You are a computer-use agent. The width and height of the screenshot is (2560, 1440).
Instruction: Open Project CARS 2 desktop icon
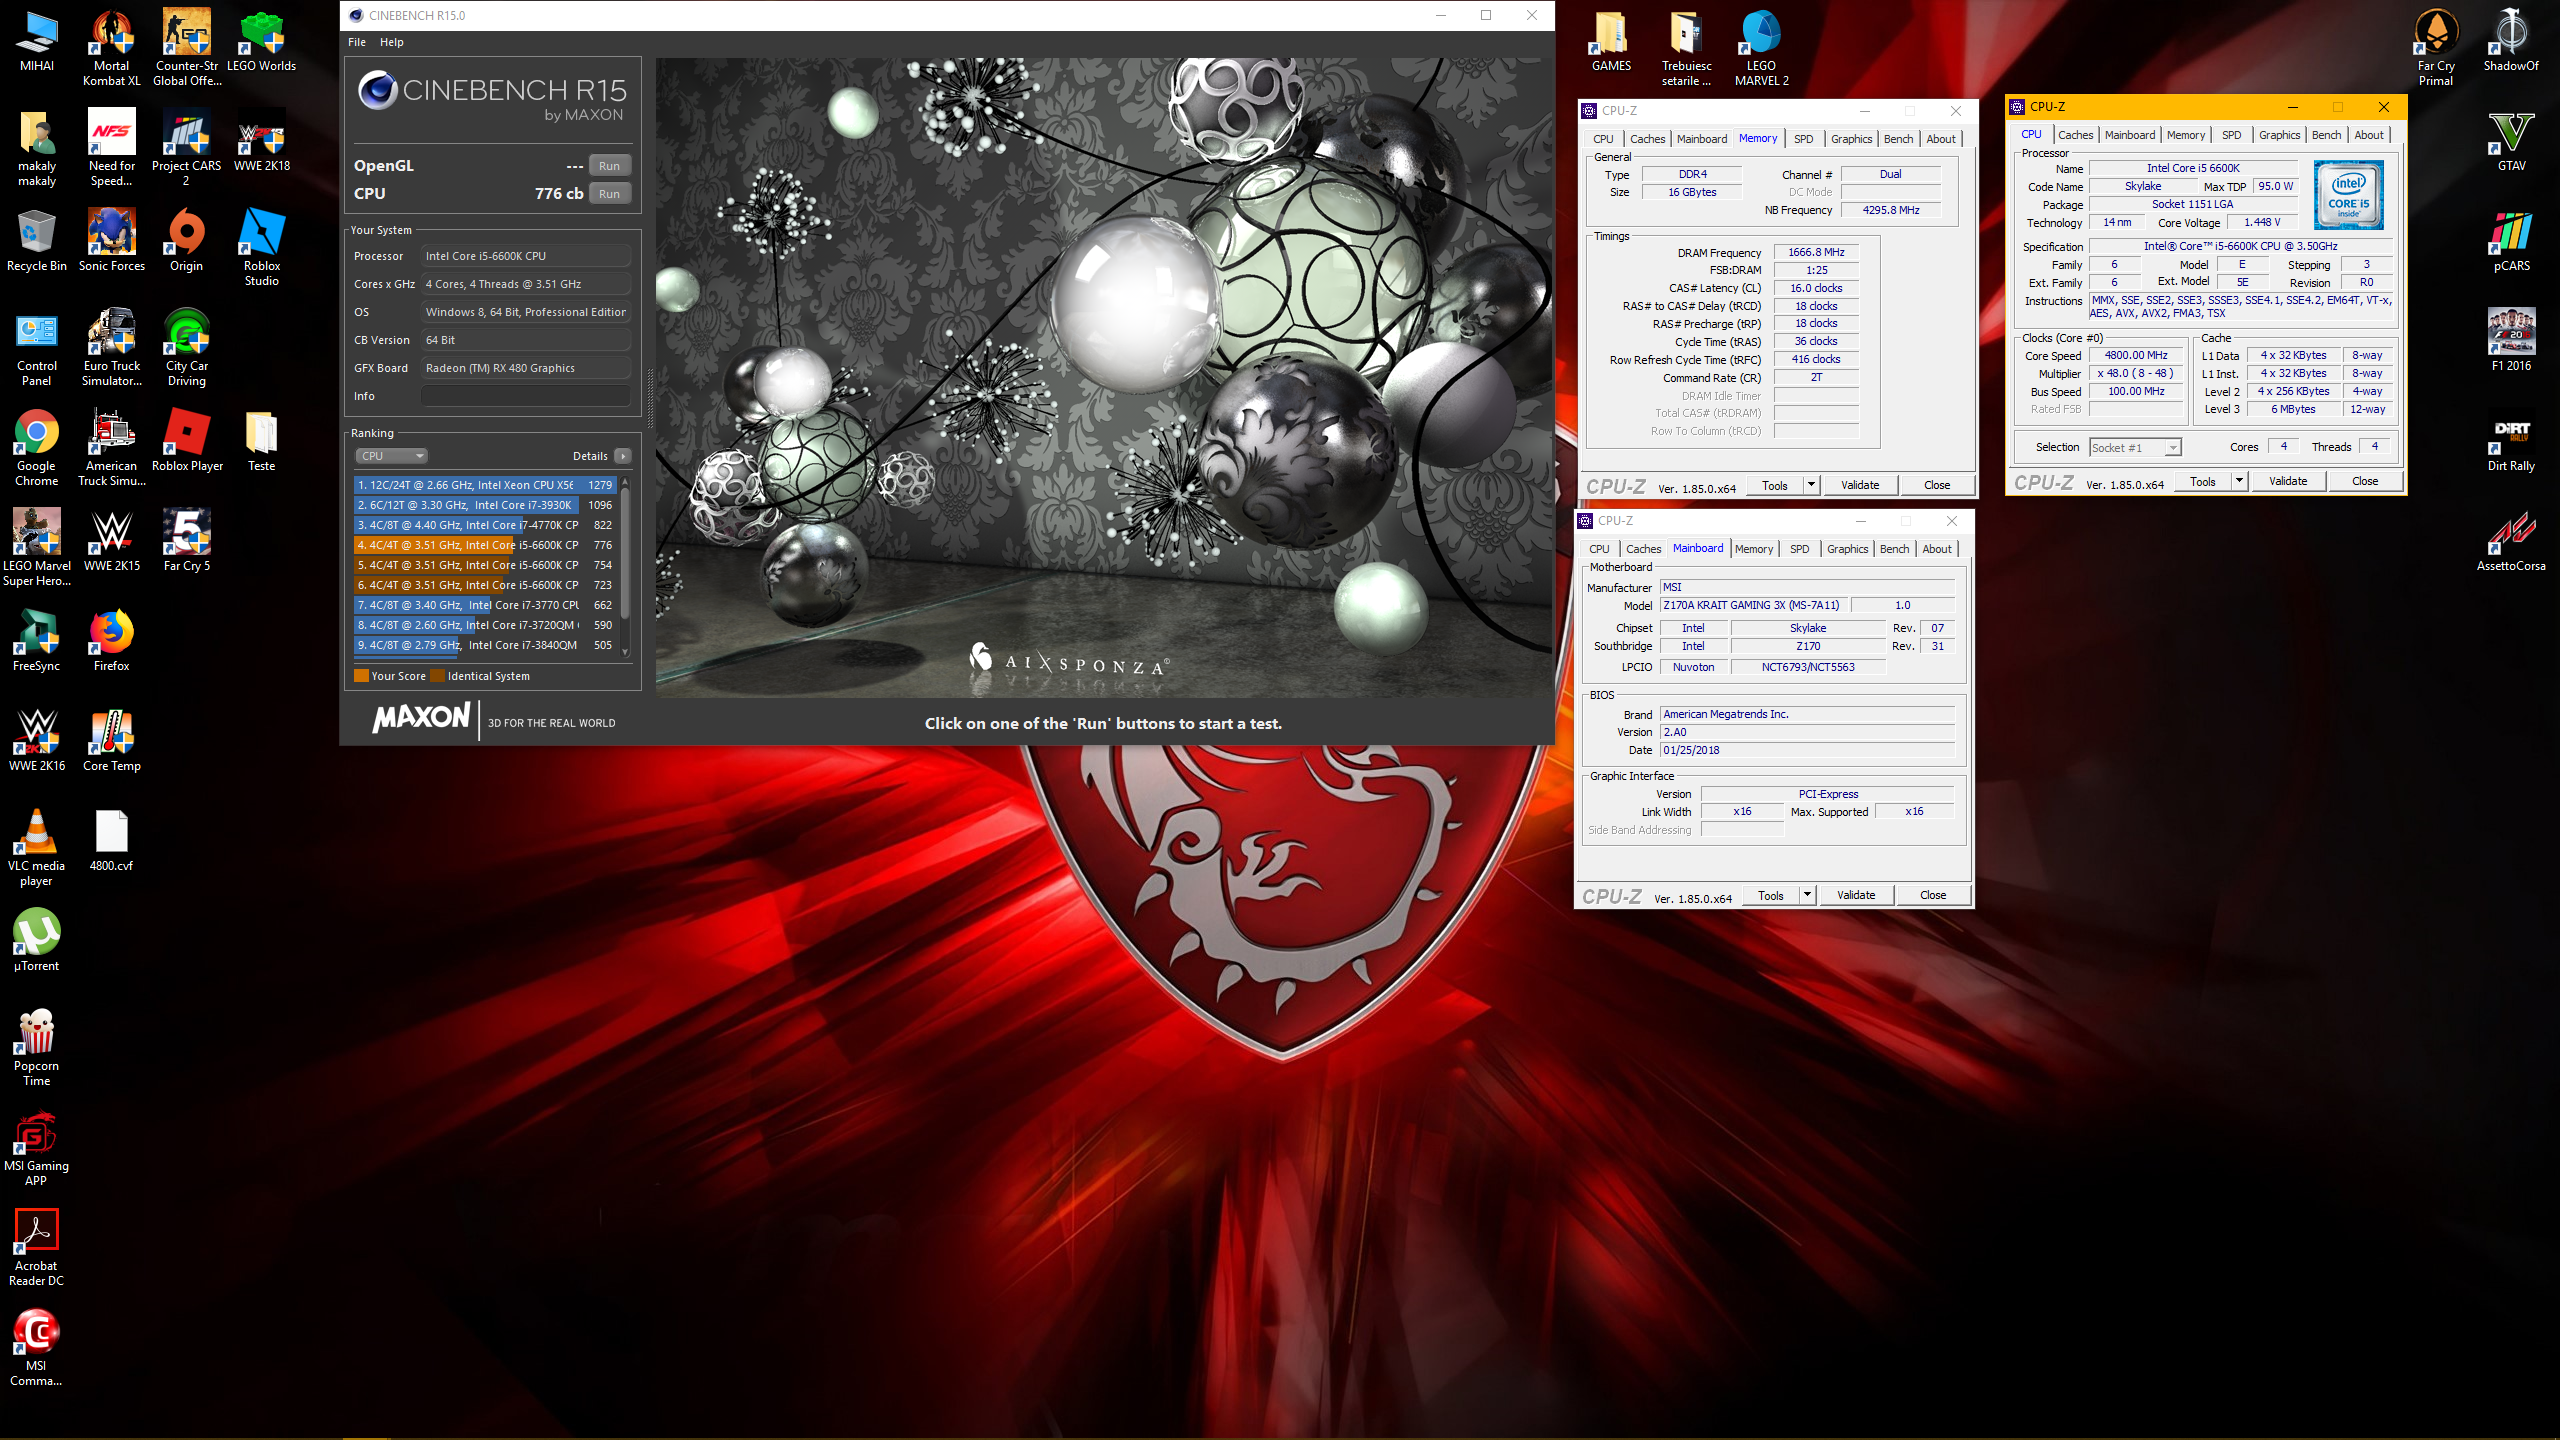[x=187, y=147]
